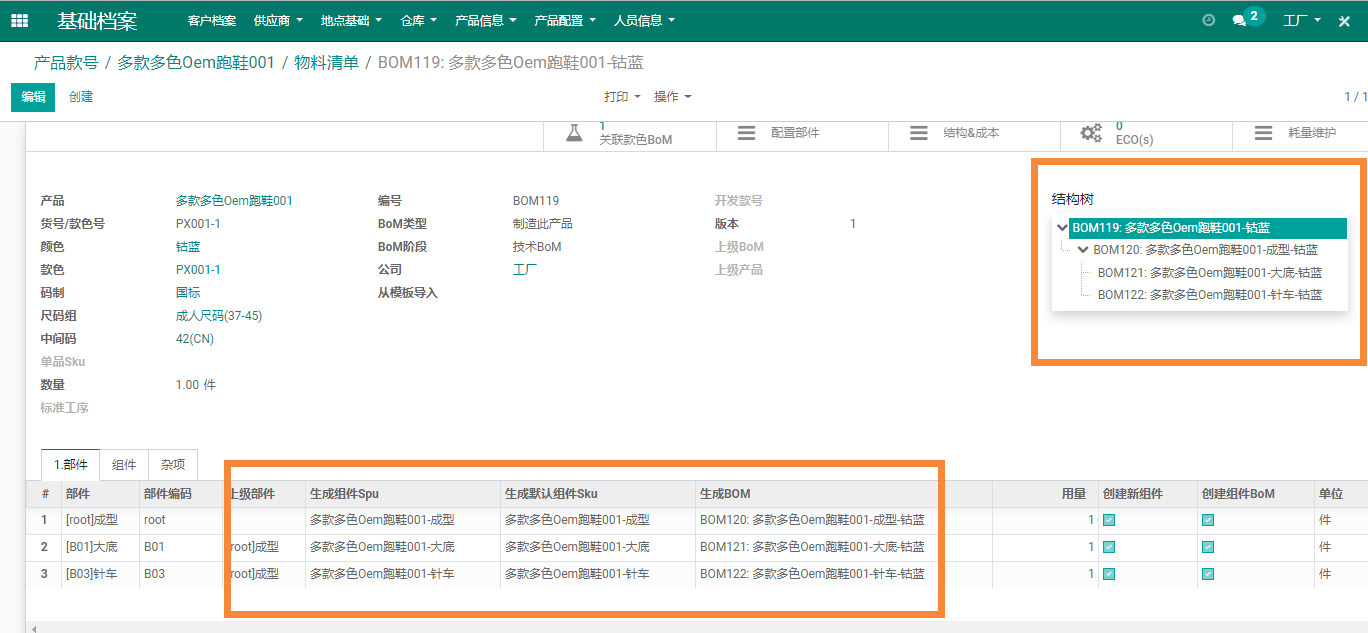
Task: Collapse the BOM119 tree node arrow
Action: coord(1062,228)
